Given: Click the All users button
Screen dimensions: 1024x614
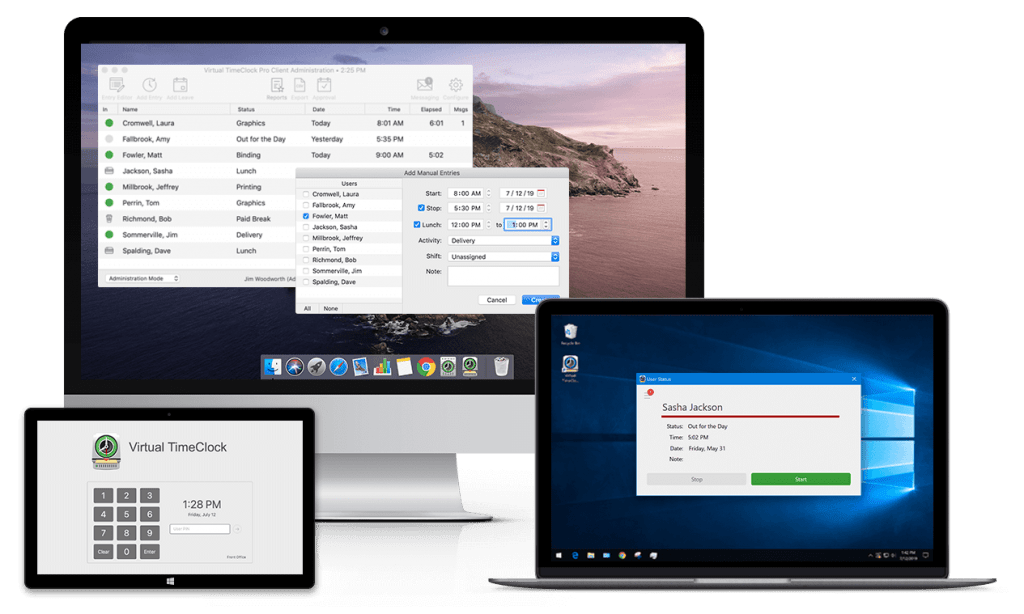Looking at the screenshot, I should [307, 308].
